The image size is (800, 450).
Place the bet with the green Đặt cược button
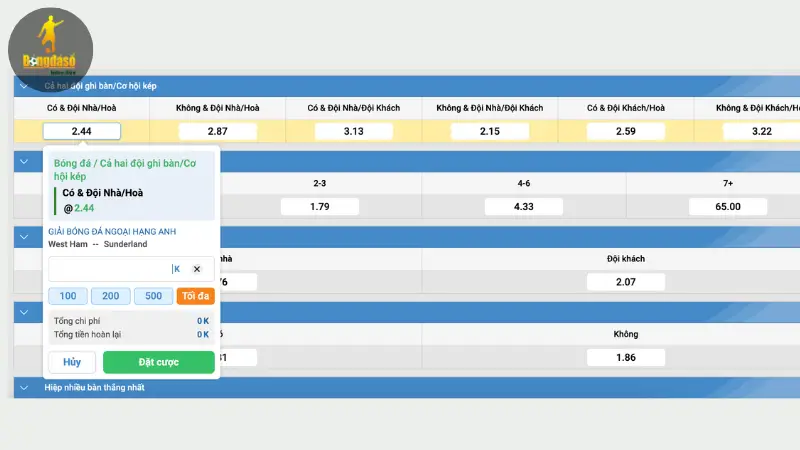pos(159,362)
